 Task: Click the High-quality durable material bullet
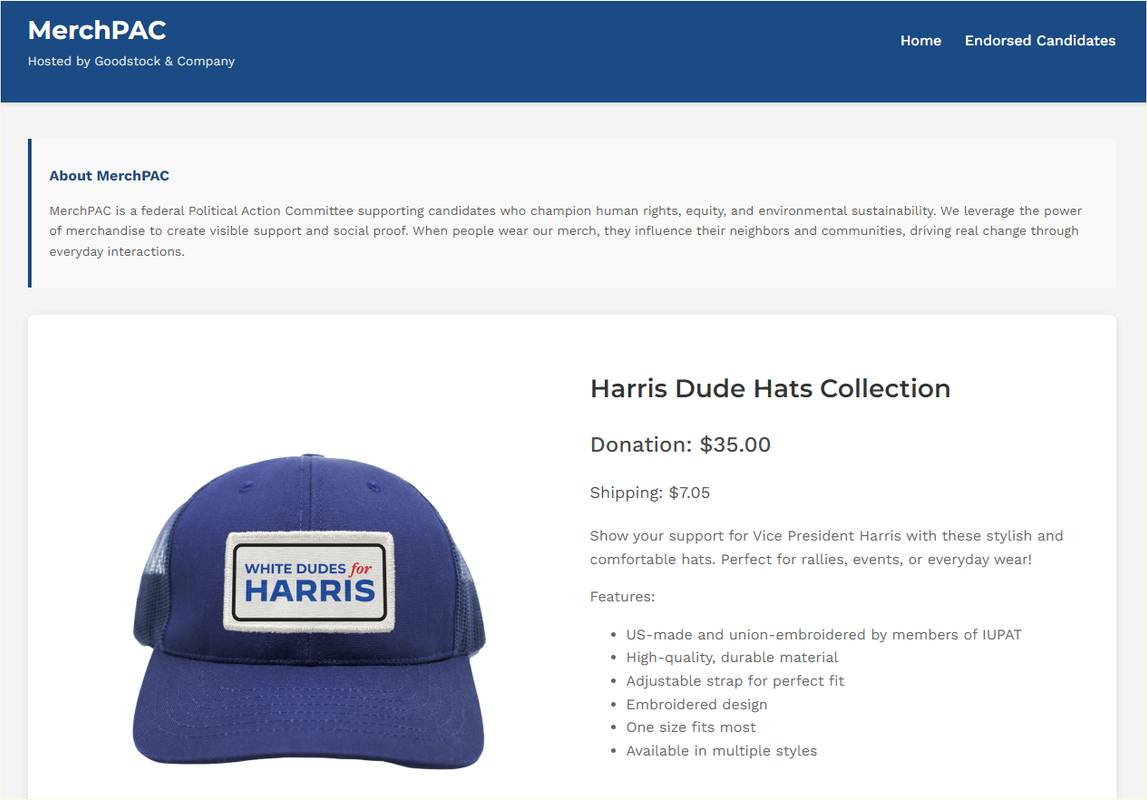pos(732,657)
